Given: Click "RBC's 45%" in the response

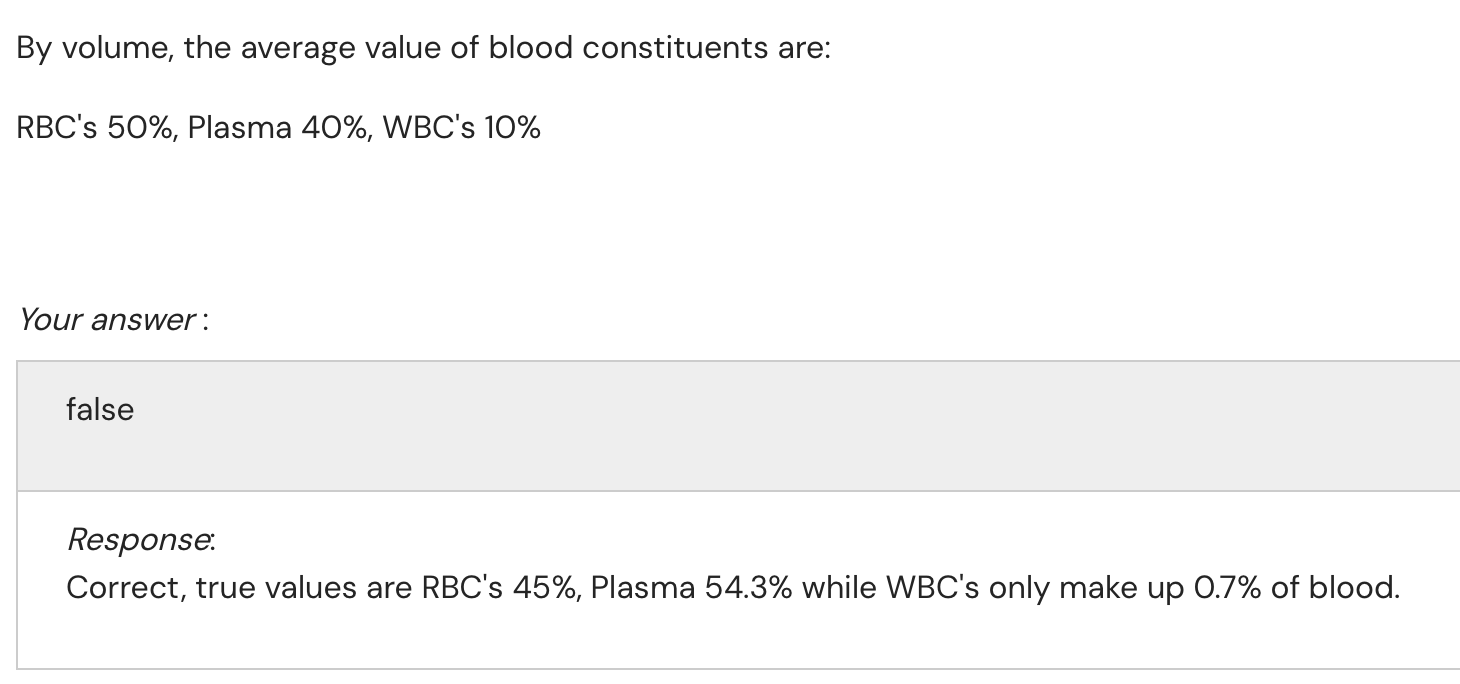Looking at the screenshot, I should pos(495,588).
